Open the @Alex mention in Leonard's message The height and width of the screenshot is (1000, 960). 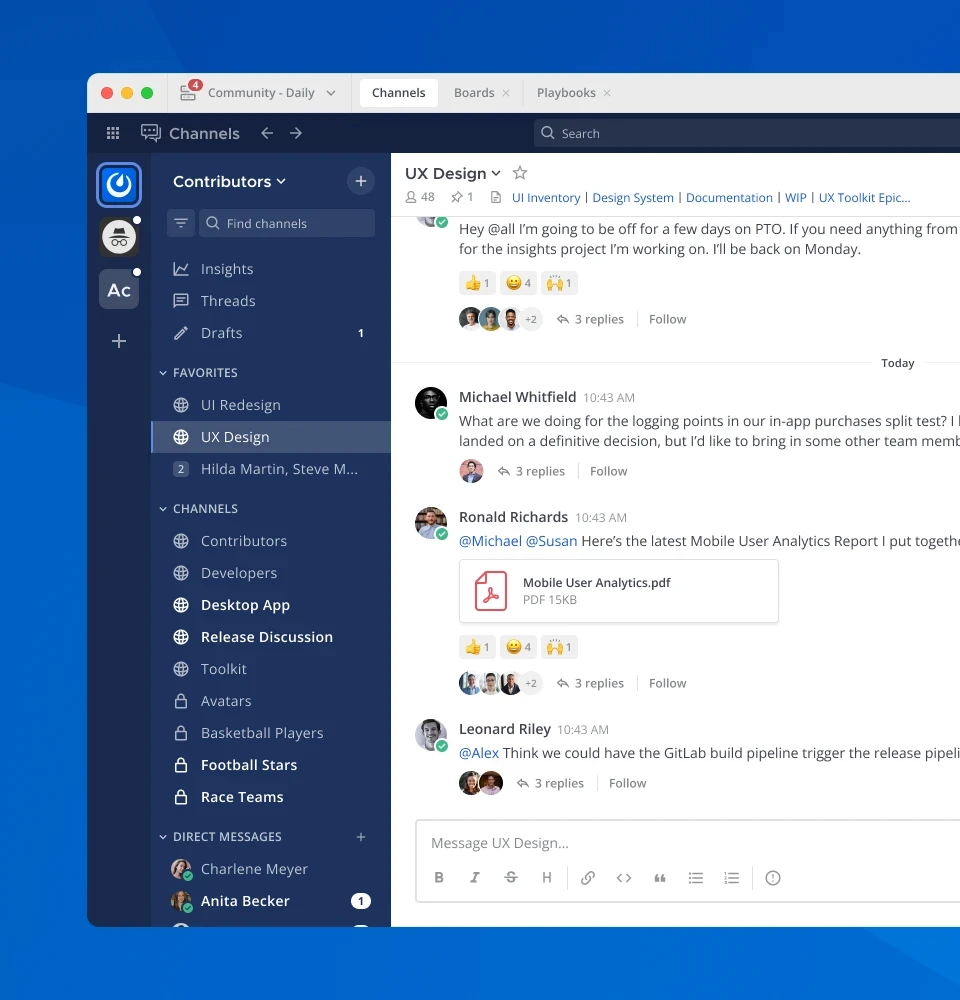click(479, 753)
